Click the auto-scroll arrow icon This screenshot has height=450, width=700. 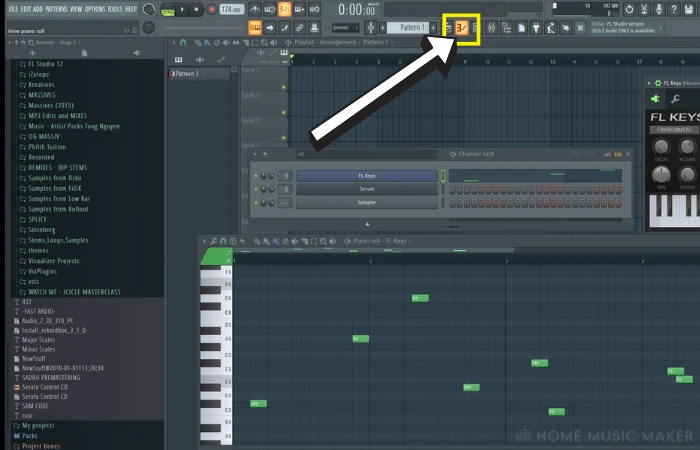(x=270, y=28)
